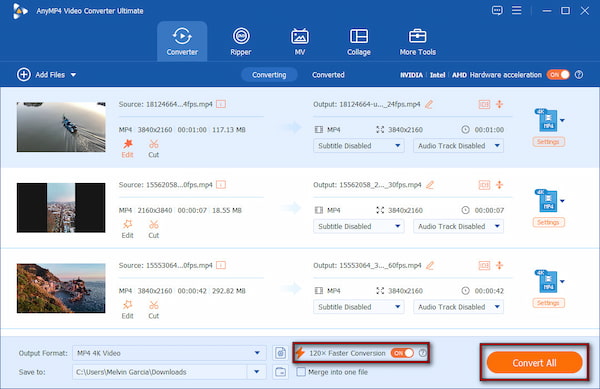Click Edit for the 18124664 video
This screenshot has width=600, height=389.
tap(127, 148)
